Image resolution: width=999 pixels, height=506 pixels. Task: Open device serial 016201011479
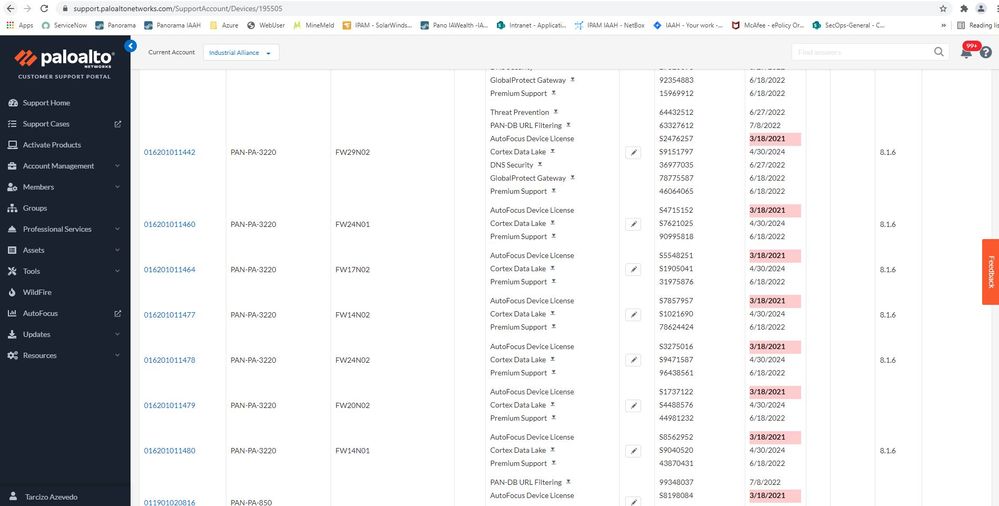pos(169,405)
